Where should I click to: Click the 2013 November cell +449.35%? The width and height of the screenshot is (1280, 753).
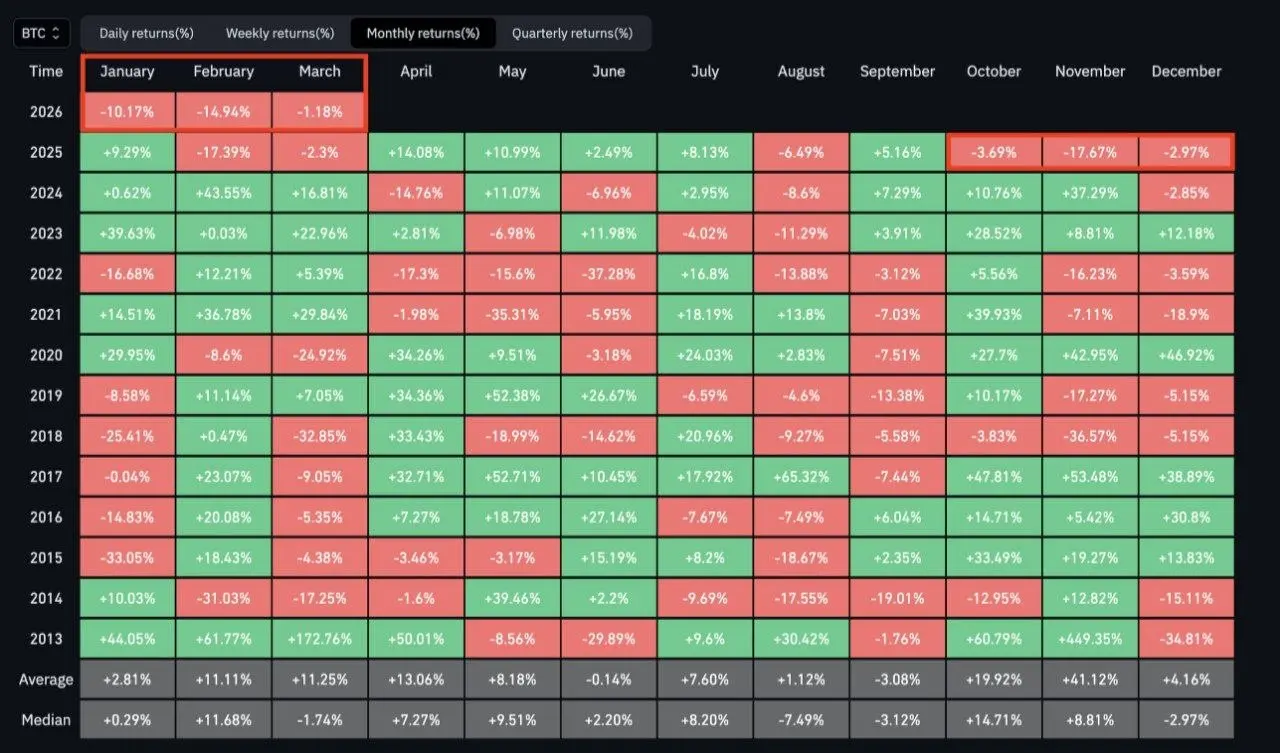1090,639
